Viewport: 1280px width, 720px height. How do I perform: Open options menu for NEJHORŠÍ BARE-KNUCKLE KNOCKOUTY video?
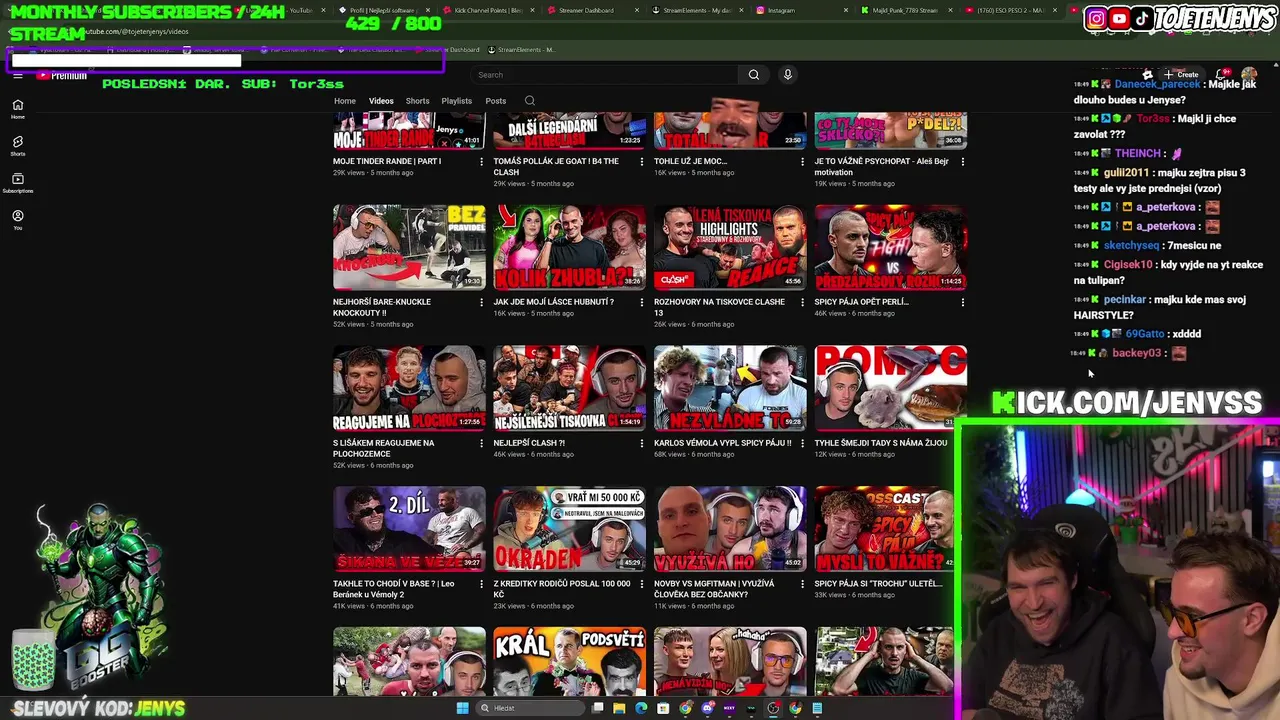click(481, 302)
